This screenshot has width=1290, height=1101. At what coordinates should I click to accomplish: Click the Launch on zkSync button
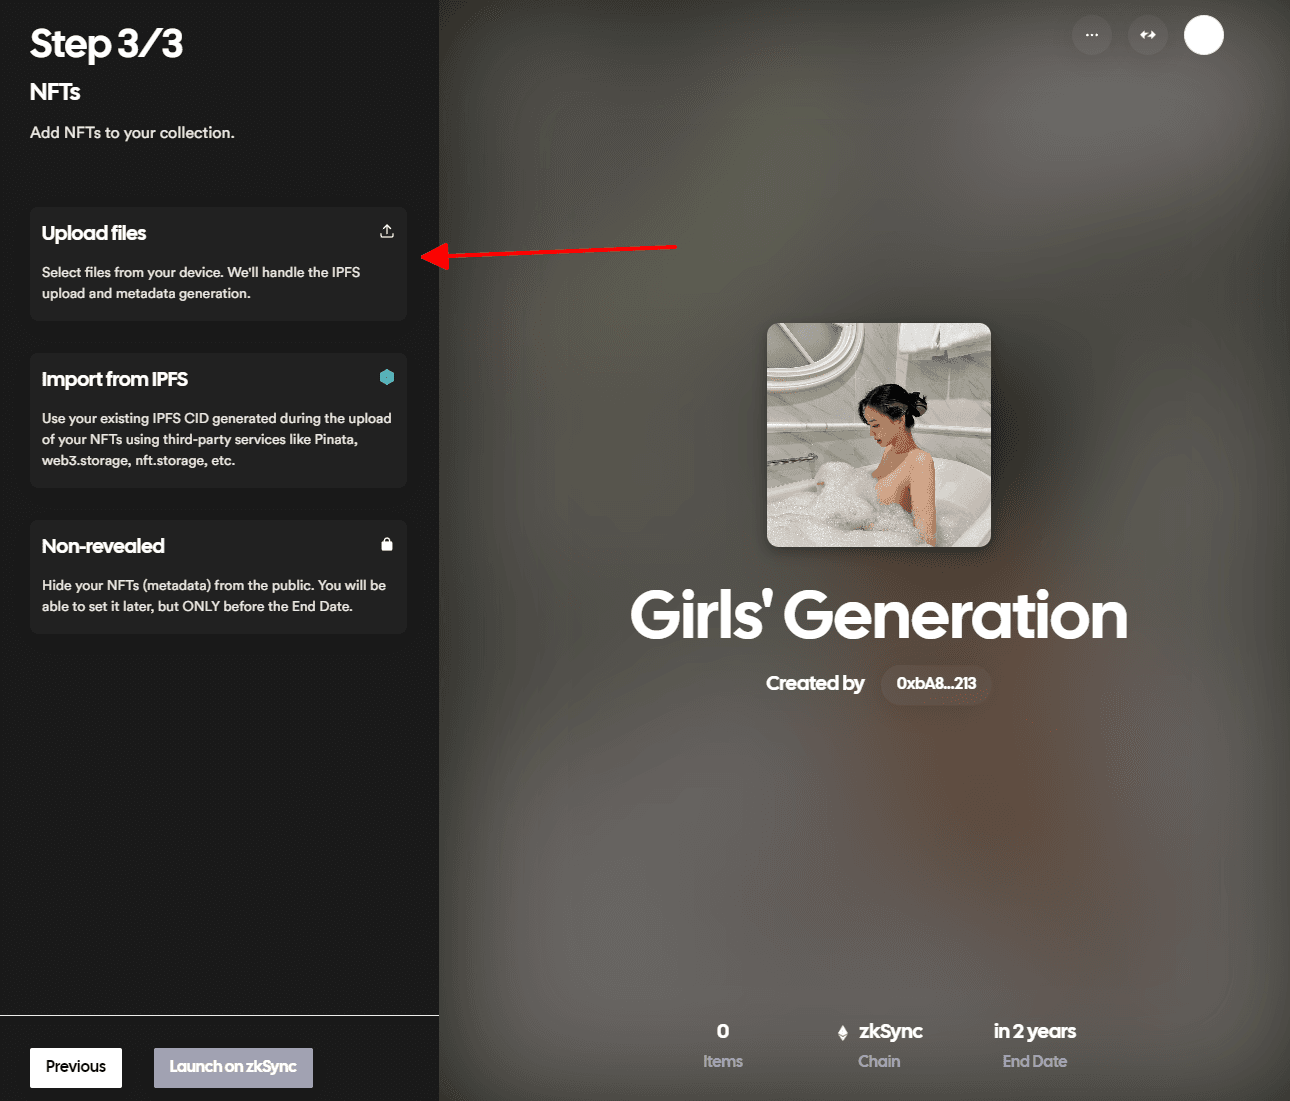point(233,1068)
